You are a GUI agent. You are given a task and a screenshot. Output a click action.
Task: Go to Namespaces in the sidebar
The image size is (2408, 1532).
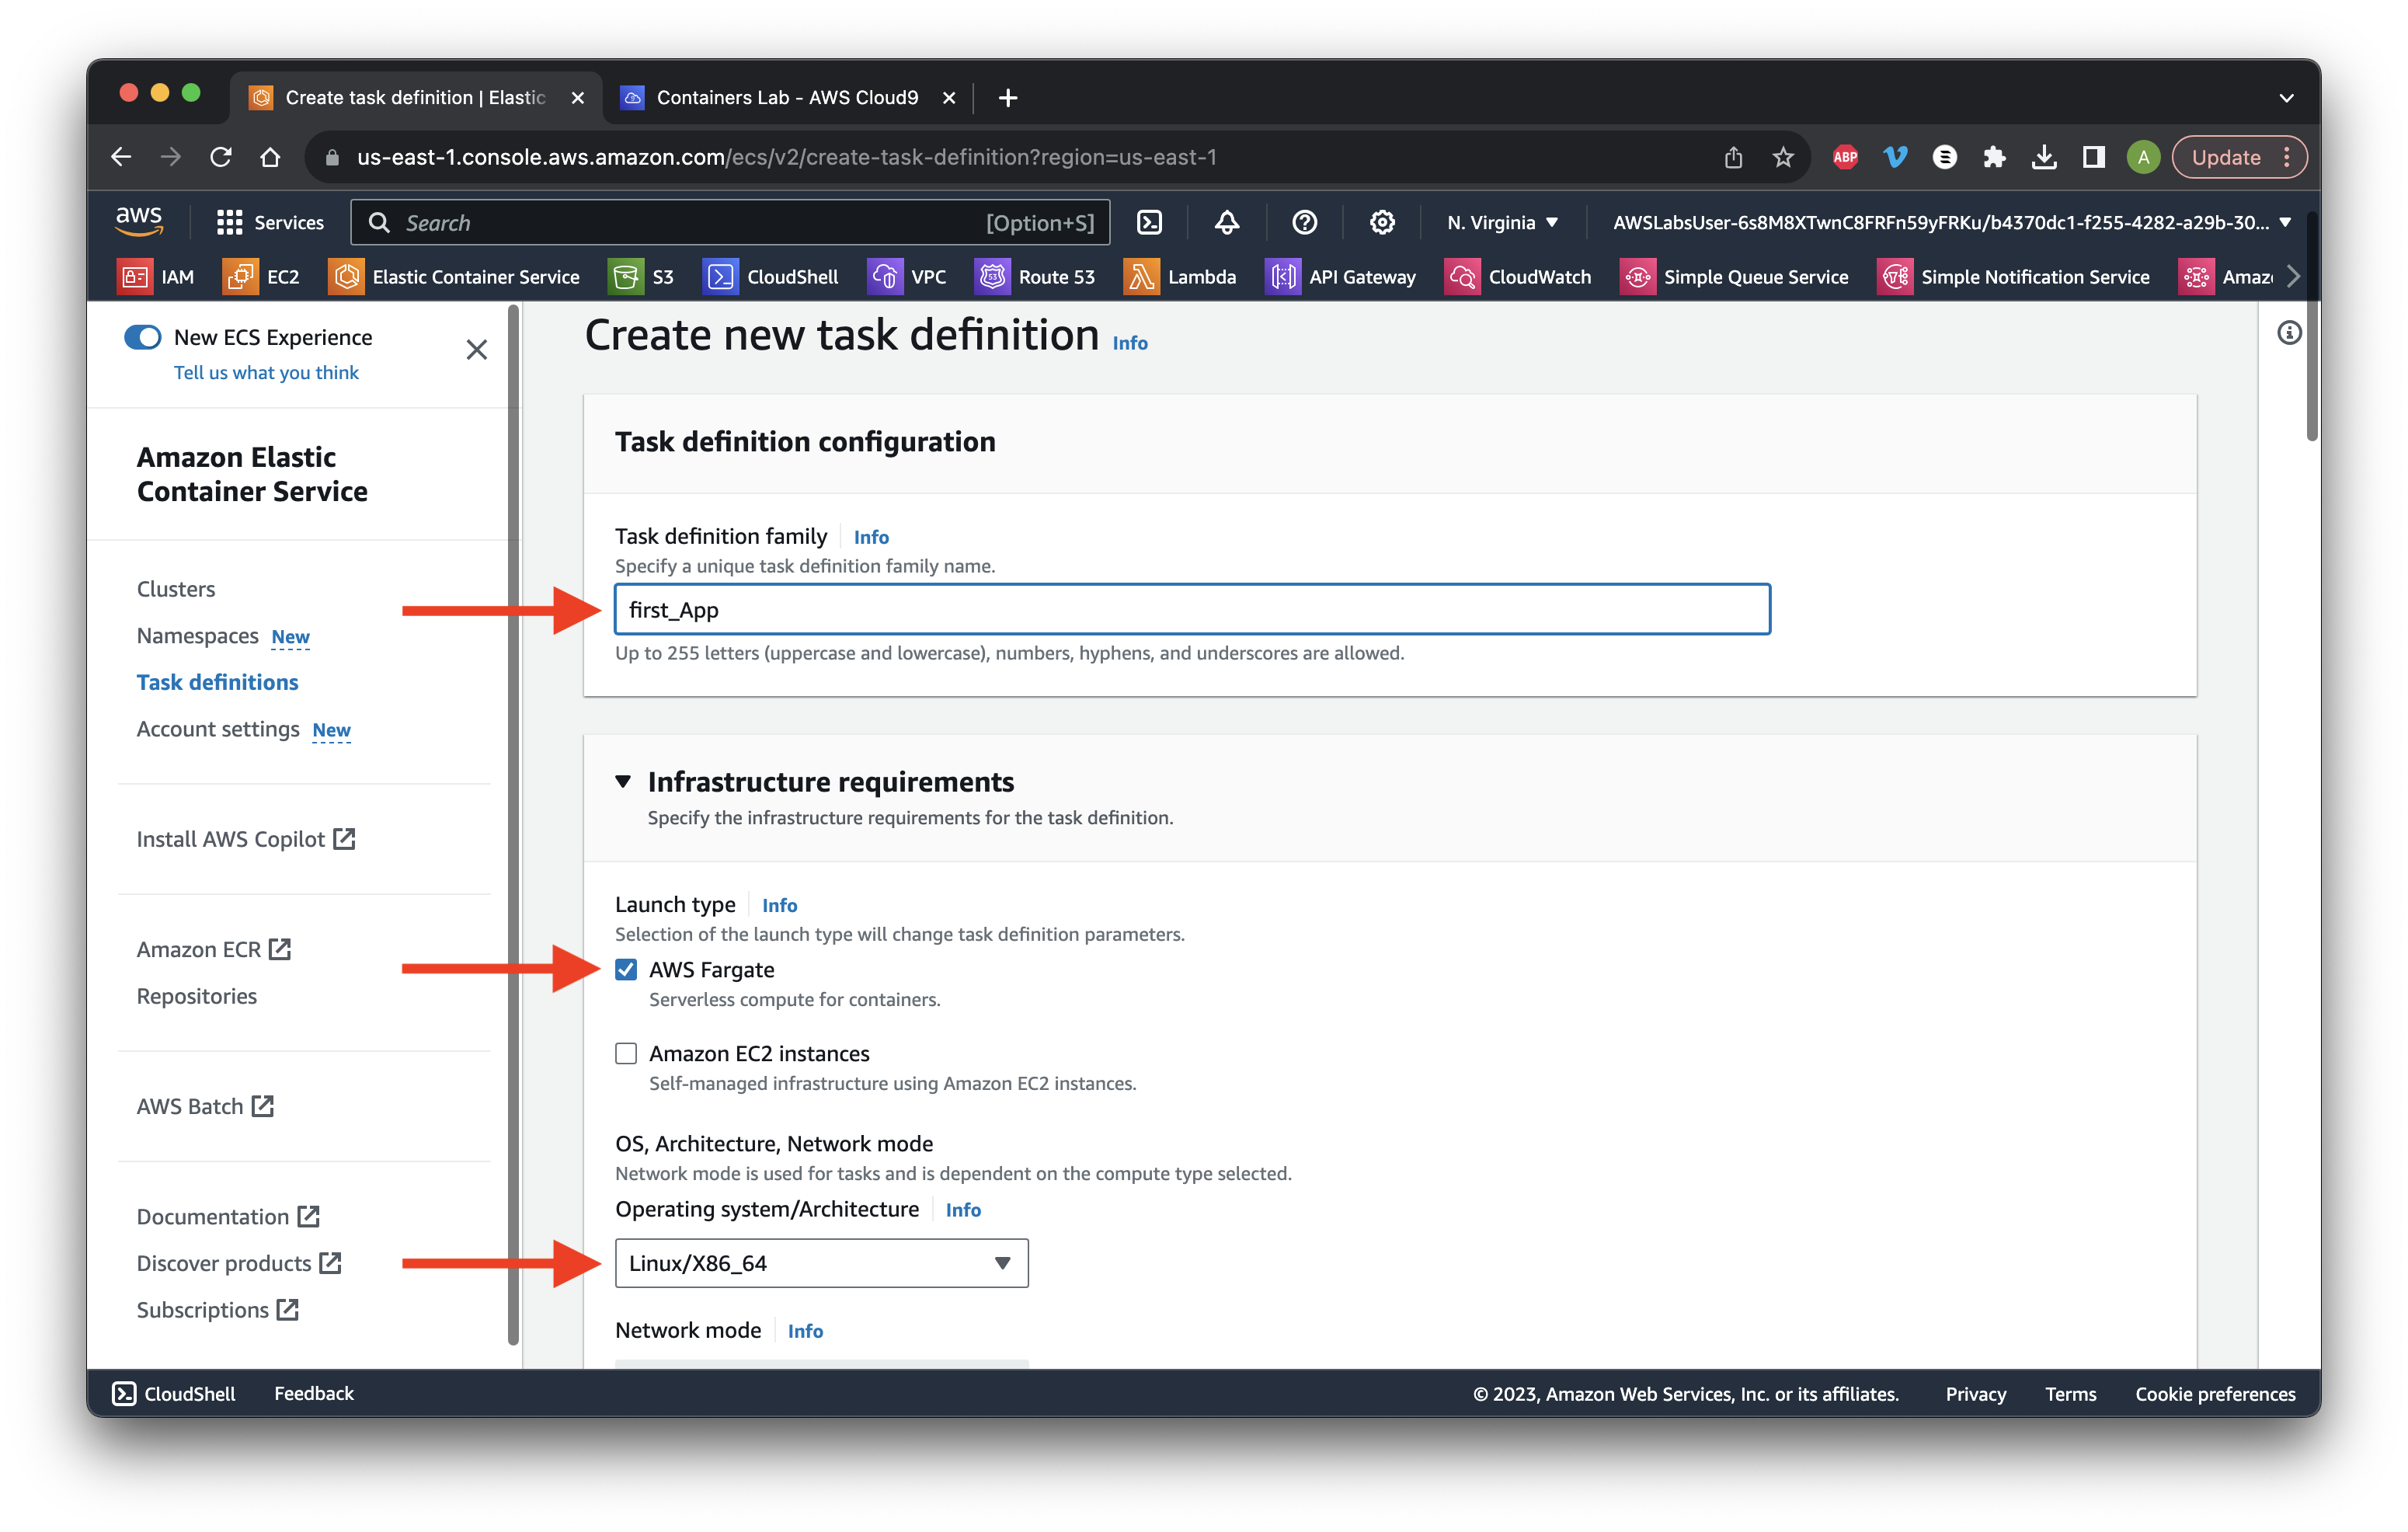tap(197, 636)
